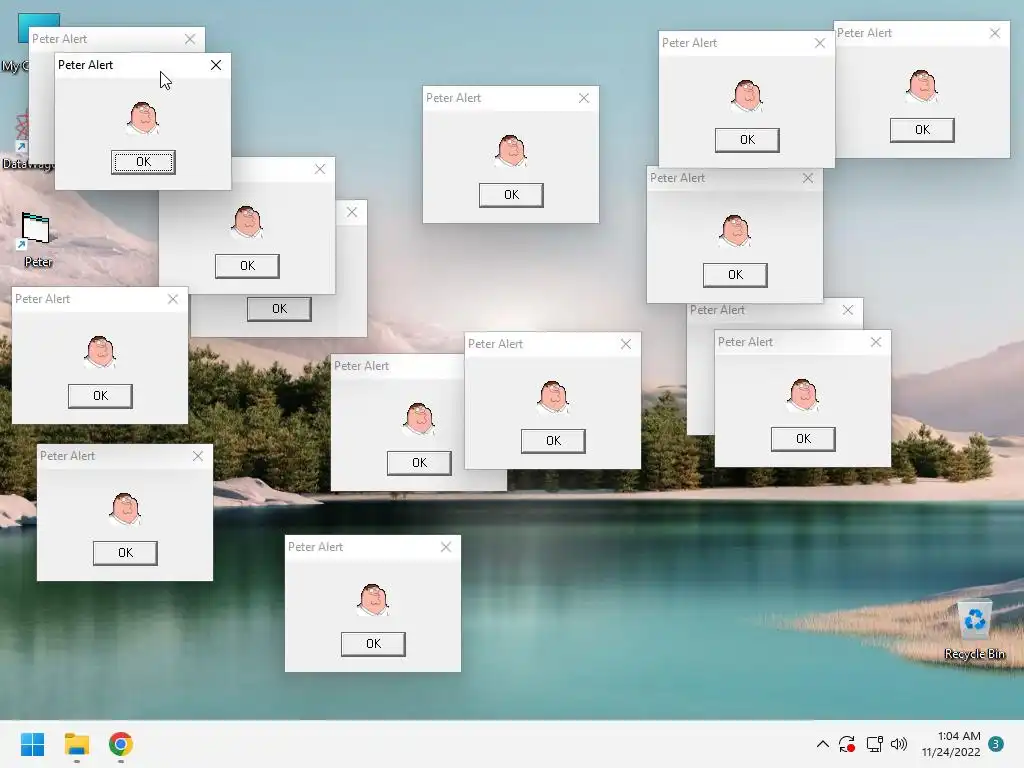Close the lone top-center Peter Alert dialog
This screenshot has height=768, width=1024.
point(584,98)
